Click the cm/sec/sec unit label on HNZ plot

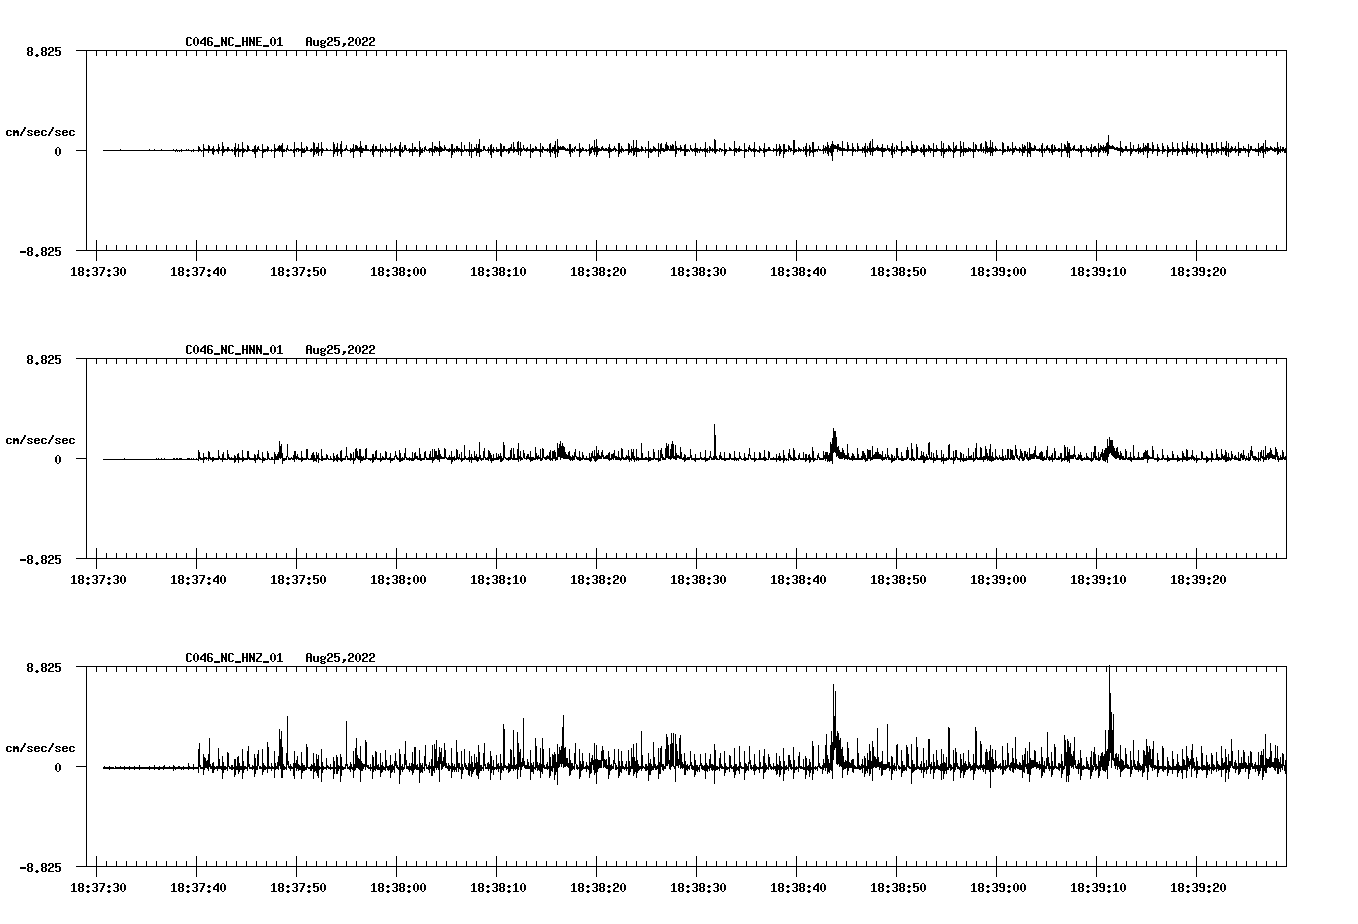click(40, 748)
